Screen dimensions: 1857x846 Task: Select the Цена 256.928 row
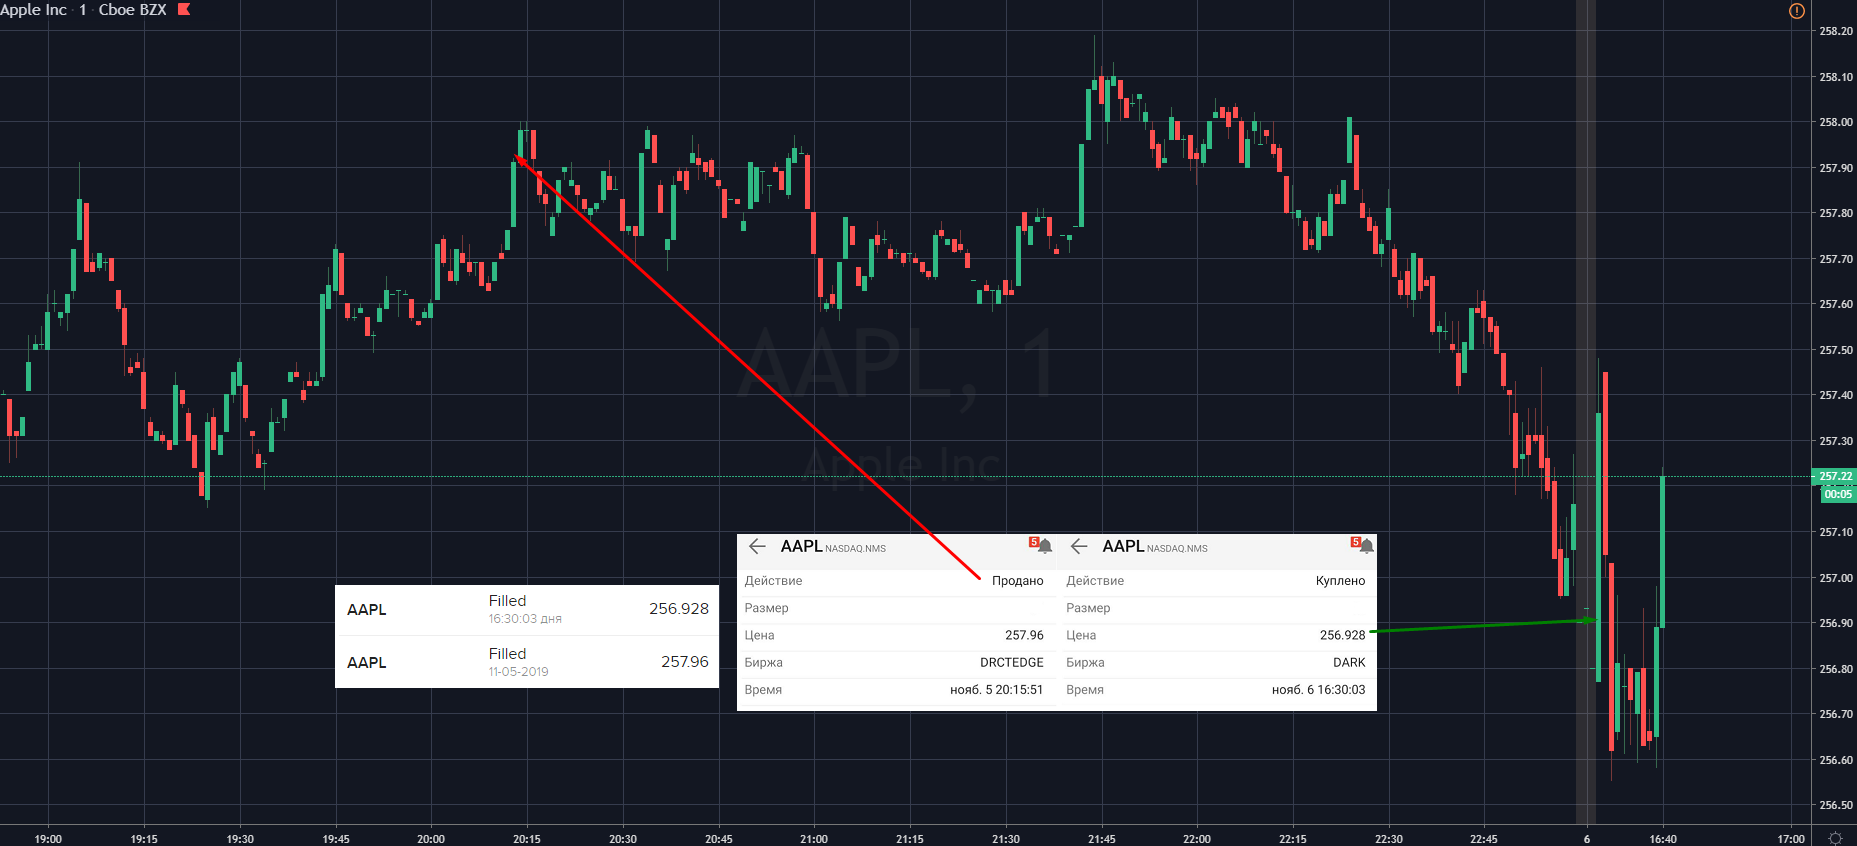[1216, 635]
